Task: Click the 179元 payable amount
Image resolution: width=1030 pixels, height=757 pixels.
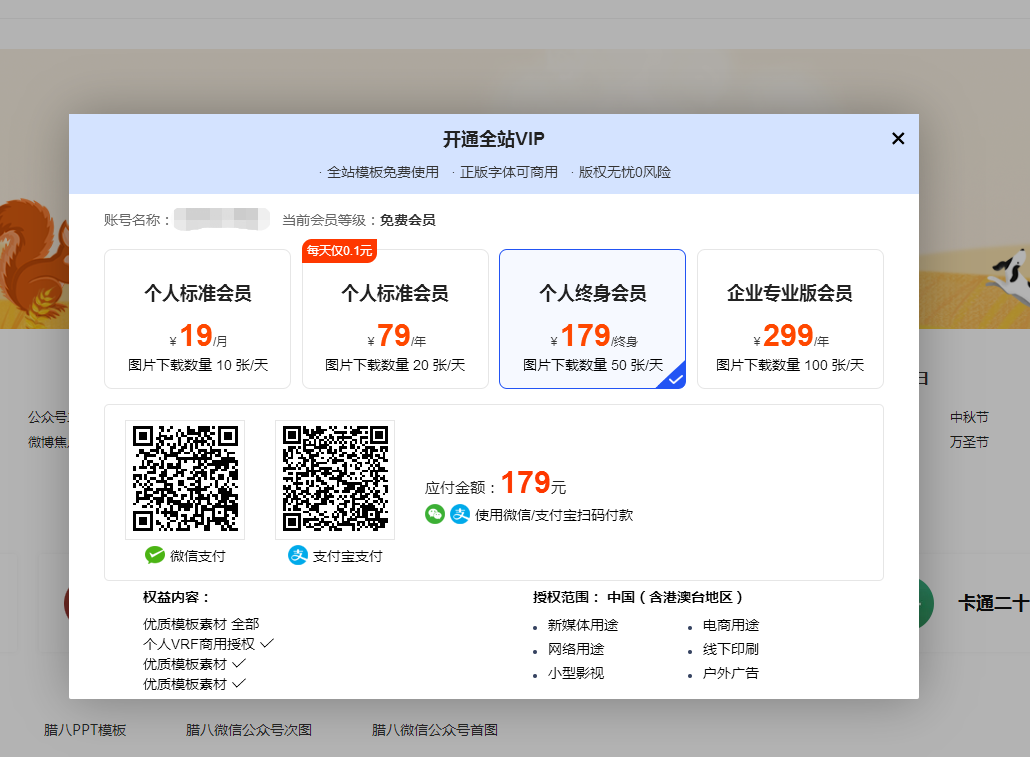Action: (533, 483)
